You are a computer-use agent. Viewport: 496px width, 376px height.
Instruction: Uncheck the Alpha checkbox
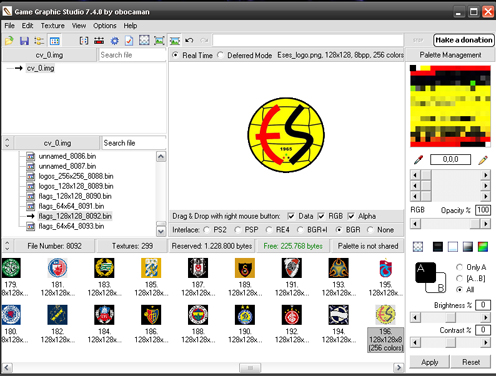[x=351, y=216]
